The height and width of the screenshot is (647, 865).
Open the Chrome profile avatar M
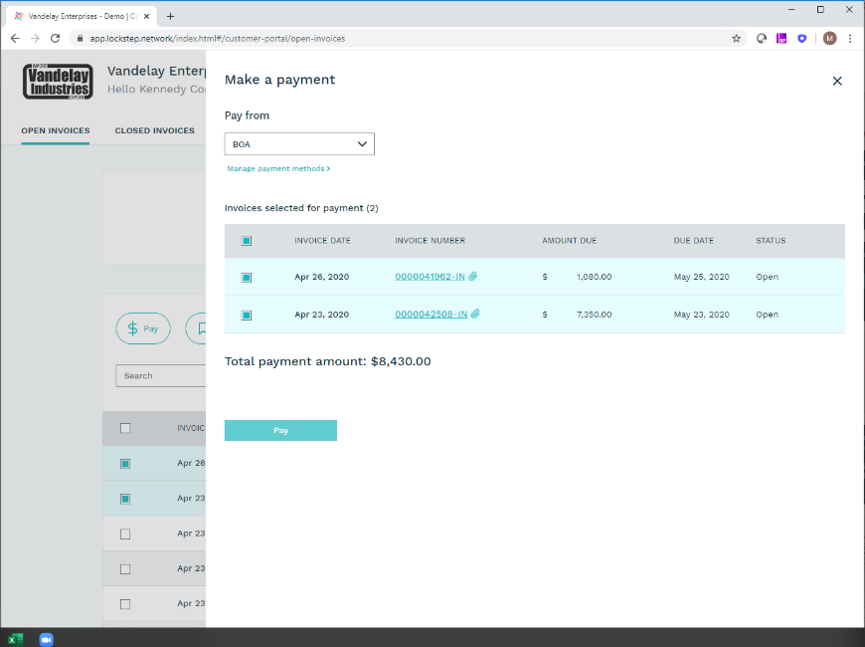(830, 39)
